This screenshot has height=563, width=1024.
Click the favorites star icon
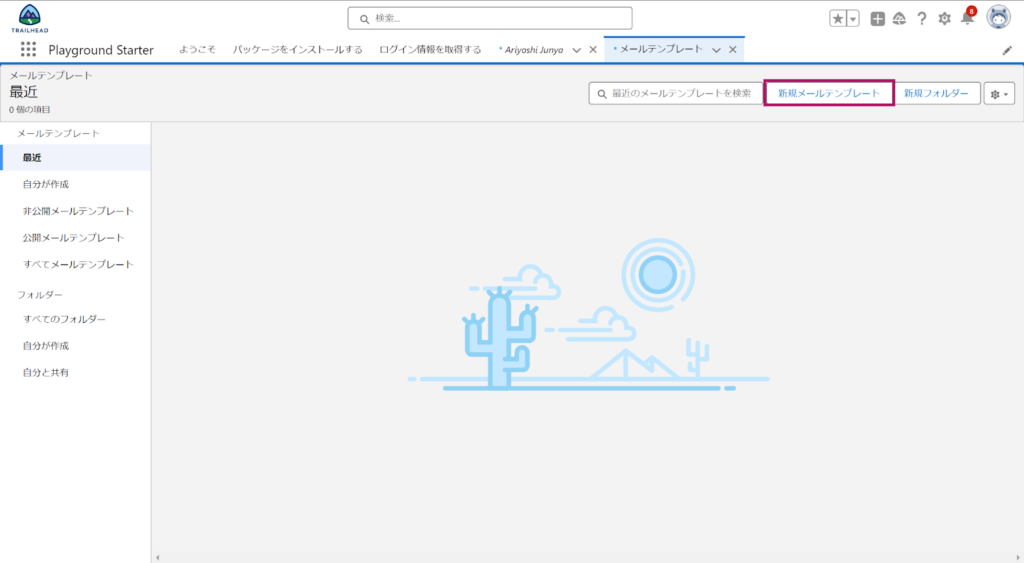pyautogui.click(x=838, y=19)
